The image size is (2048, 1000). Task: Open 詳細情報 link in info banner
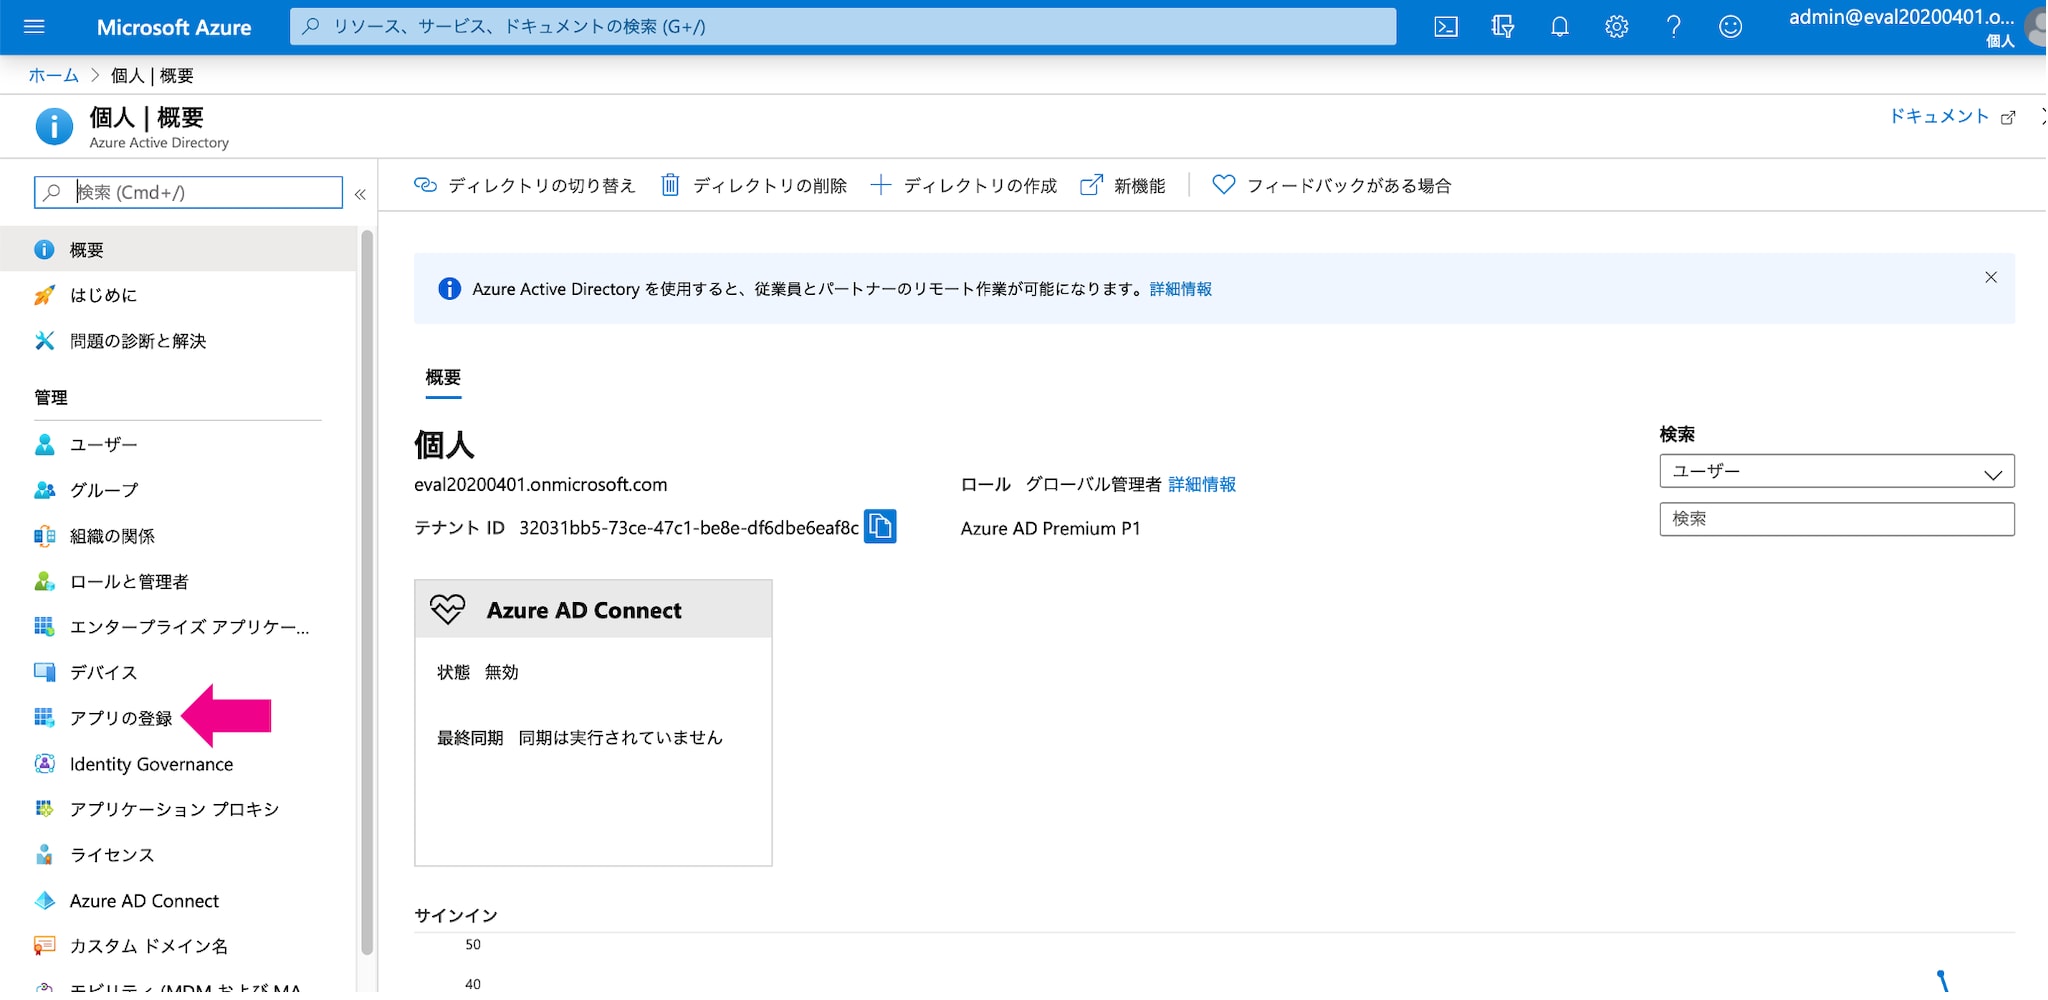tap(1181, 289)
